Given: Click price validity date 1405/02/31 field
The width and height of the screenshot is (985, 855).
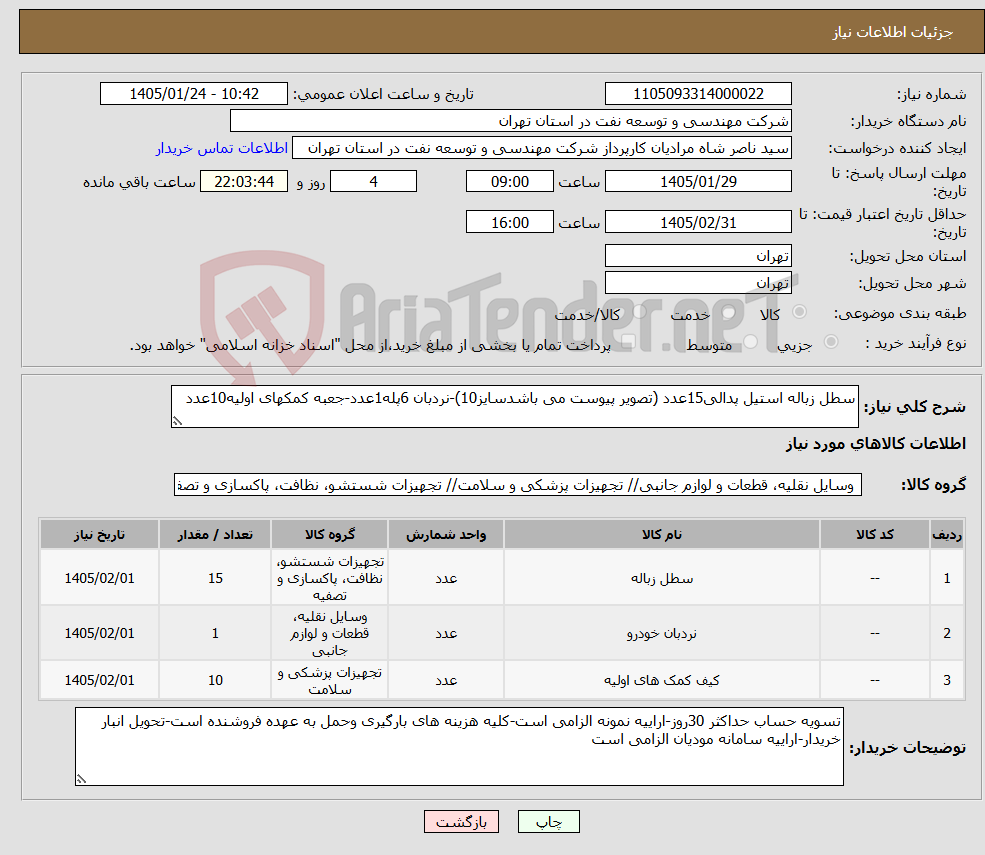Looking at the screenshot, I should [698, 222].
